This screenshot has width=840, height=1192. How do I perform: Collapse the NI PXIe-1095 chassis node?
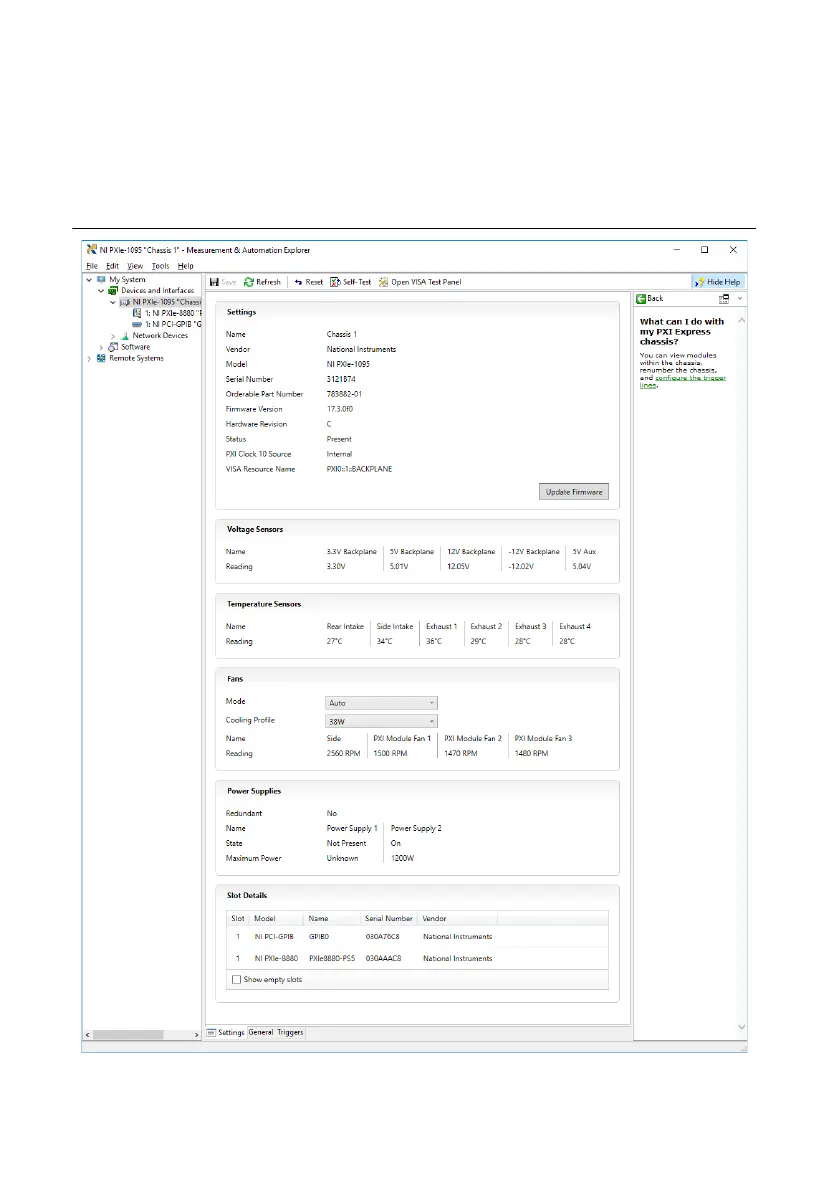(113, 302)
